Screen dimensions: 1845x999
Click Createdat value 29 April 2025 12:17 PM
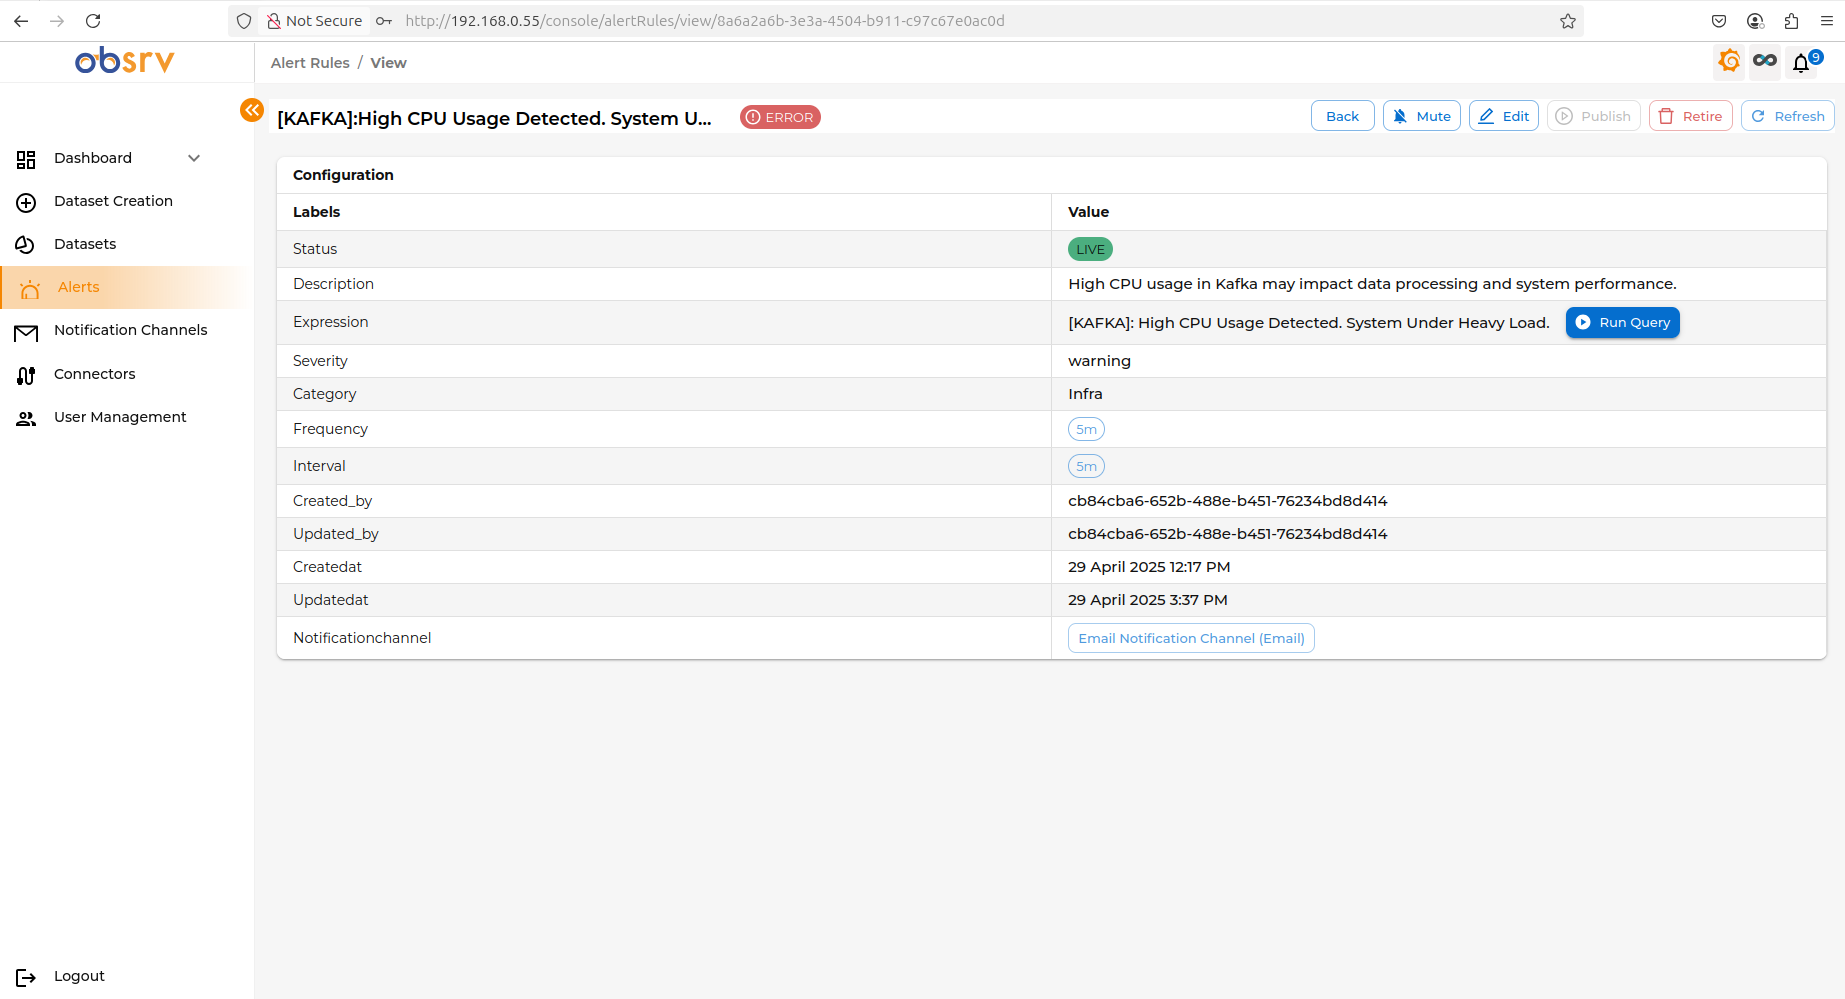click(1149, 567)
